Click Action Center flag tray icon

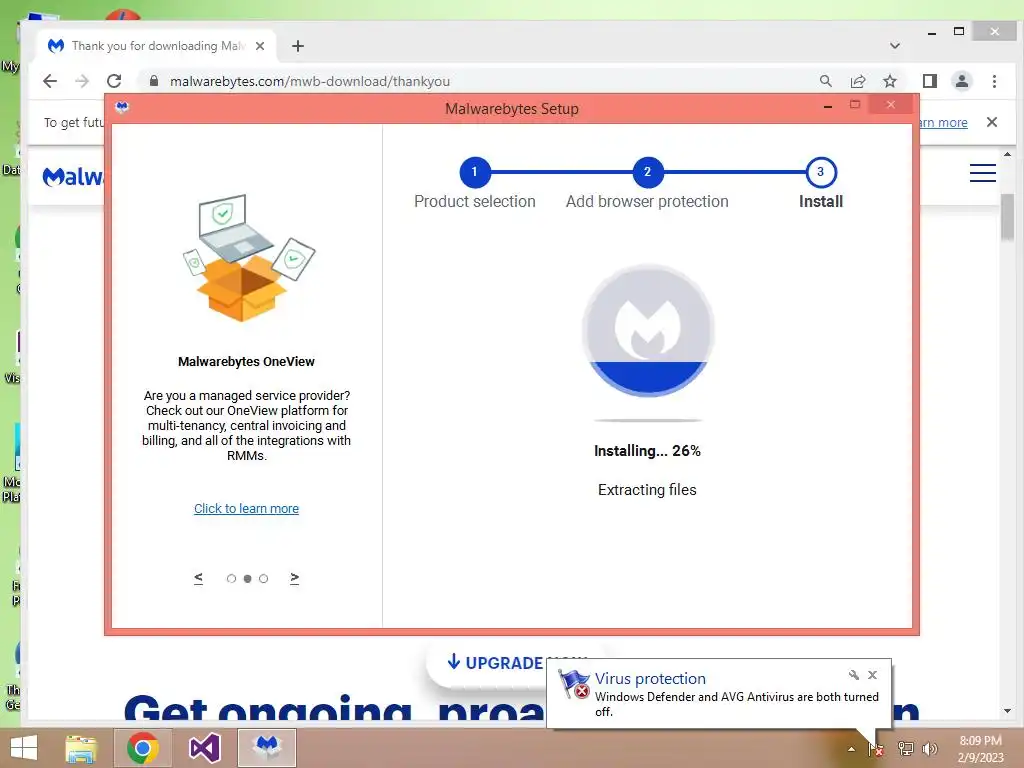[x=876, y=748]
